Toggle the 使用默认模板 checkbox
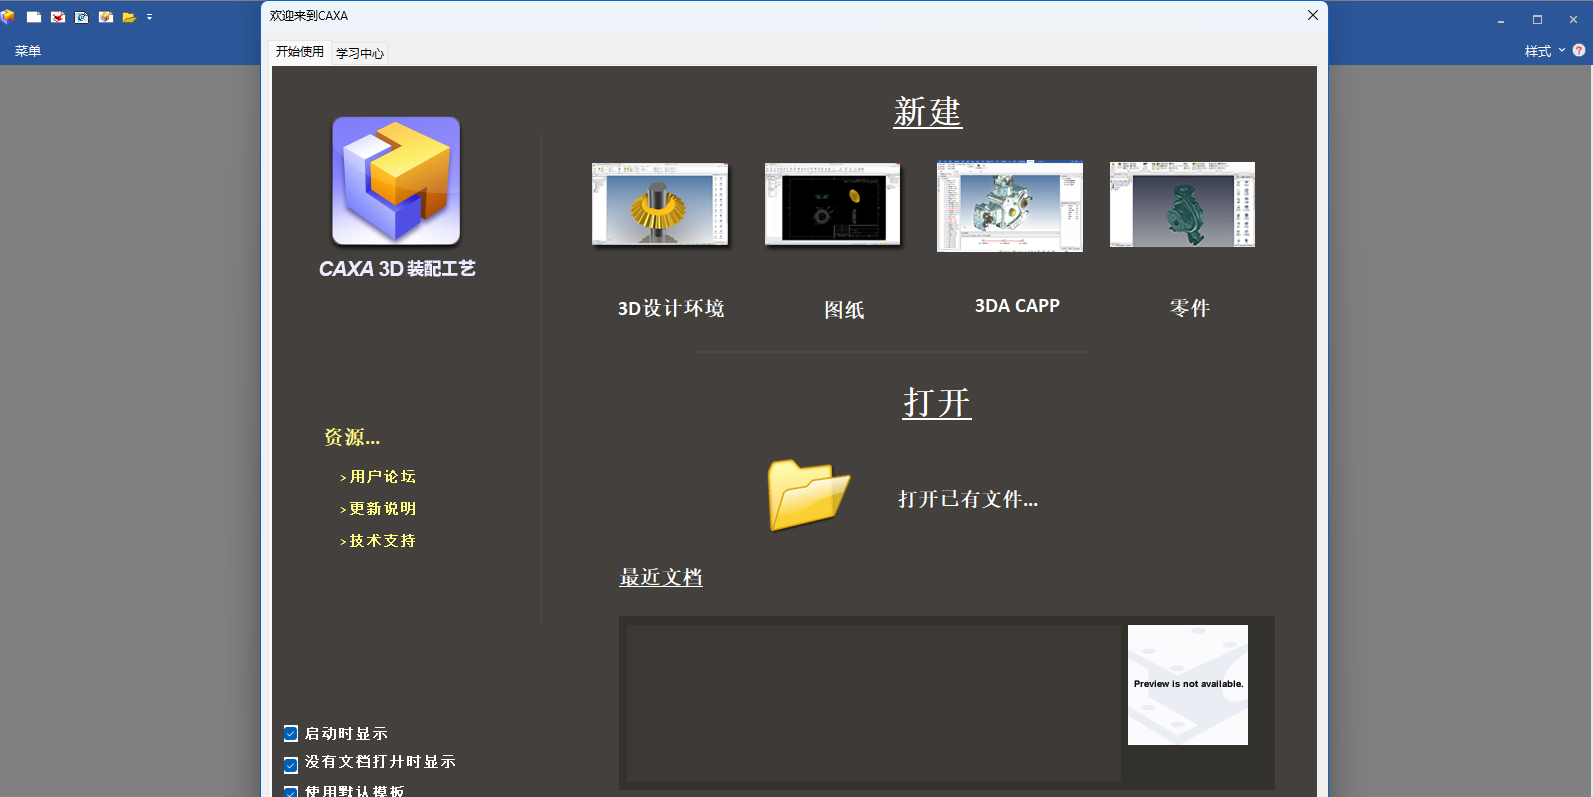Viewport: 1593px width, 797px height. point(291,791)
